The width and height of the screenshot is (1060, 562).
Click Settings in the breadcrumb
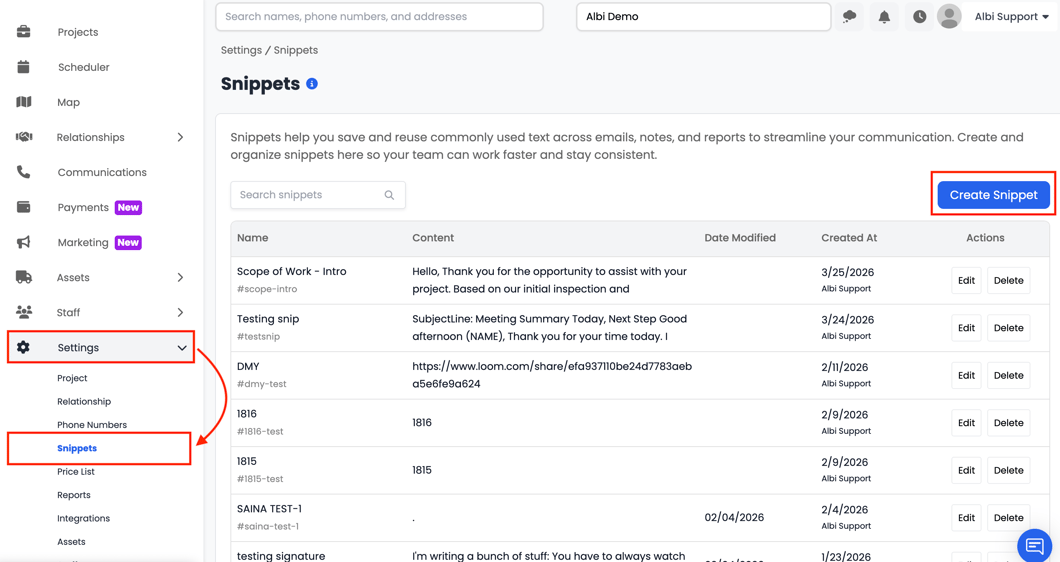click(241, 50)
